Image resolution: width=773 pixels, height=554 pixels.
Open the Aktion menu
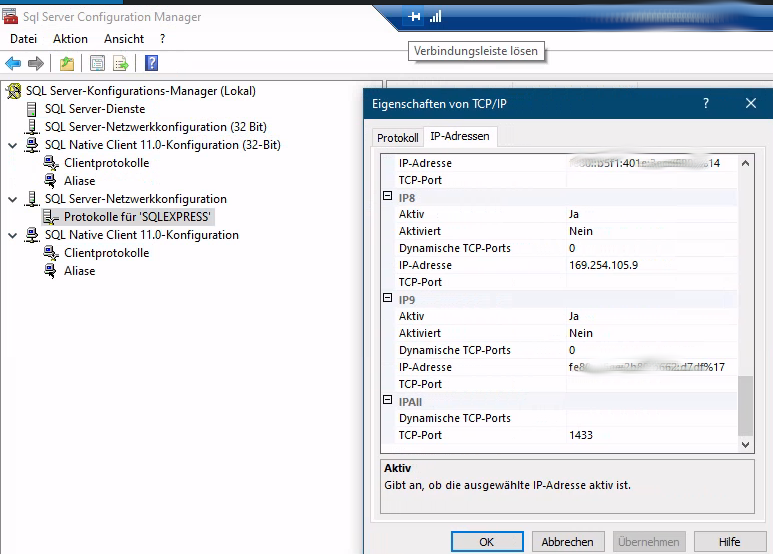pos(70,39)
